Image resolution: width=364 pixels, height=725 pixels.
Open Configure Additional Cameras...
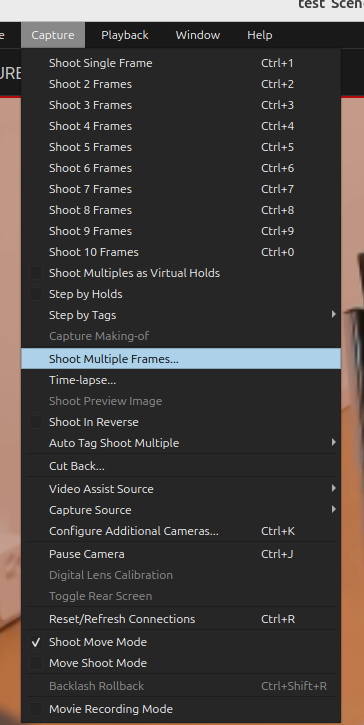(181, 531)
